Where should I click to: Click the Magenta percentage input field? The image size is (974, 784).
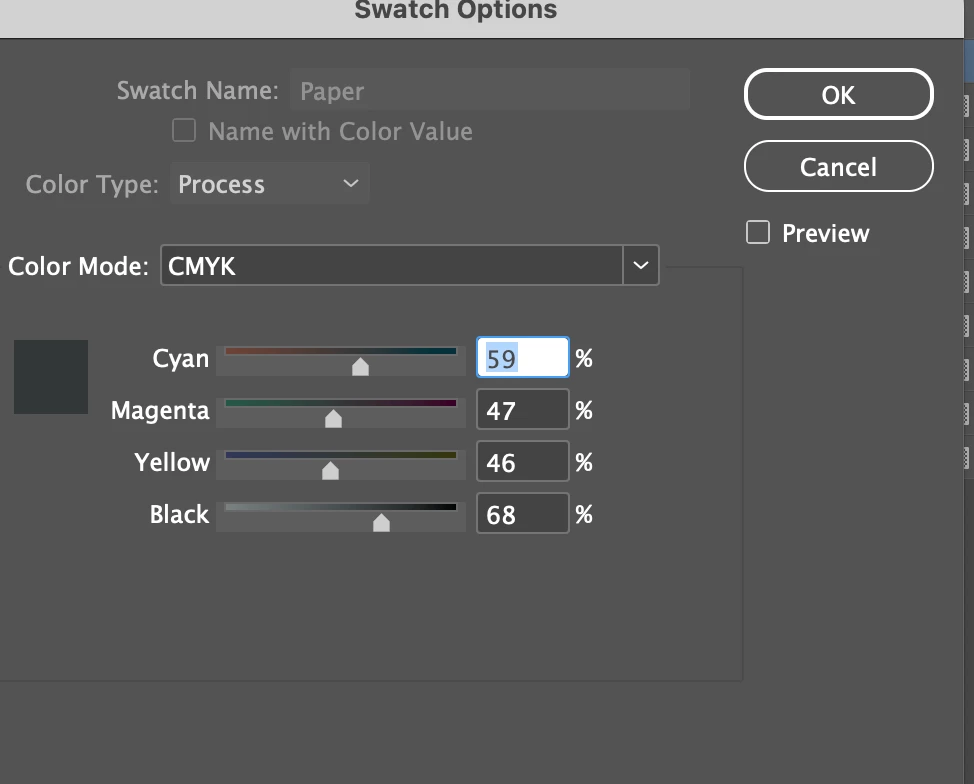(522, 410)
